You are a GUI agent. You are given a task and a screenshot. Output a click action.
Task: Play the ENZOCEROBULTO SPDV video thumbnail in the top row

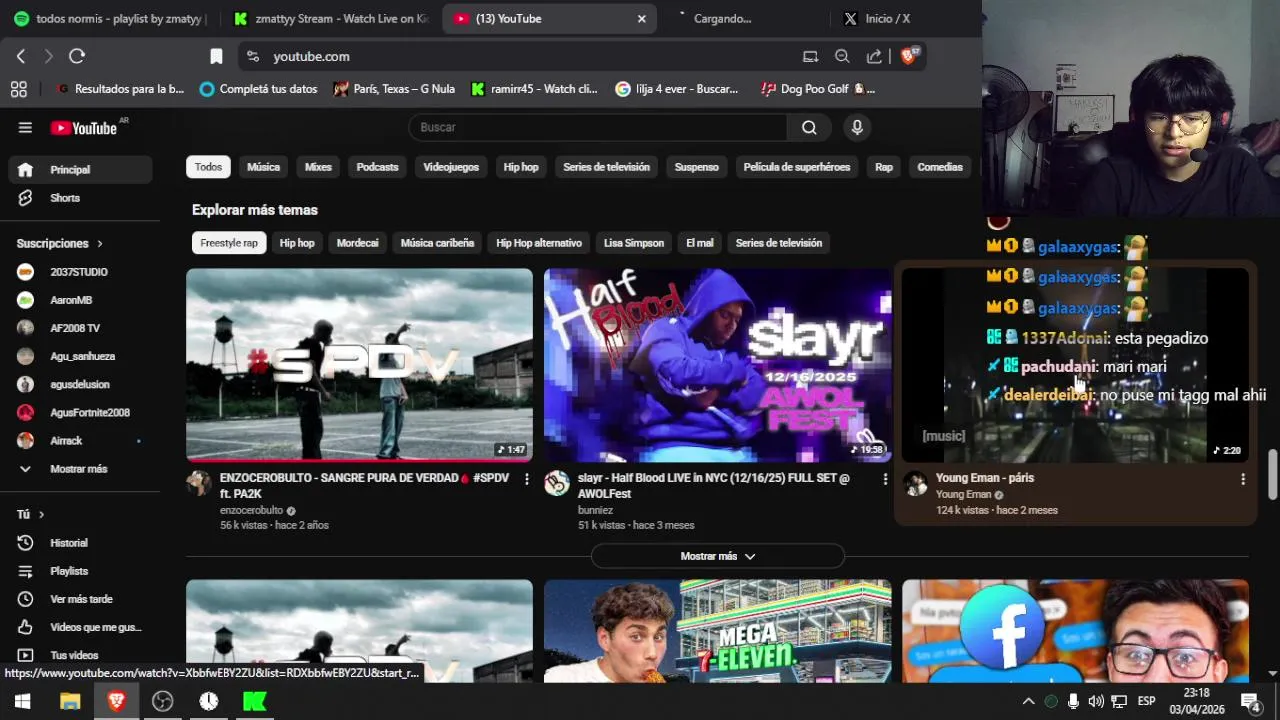pos(359,365)
